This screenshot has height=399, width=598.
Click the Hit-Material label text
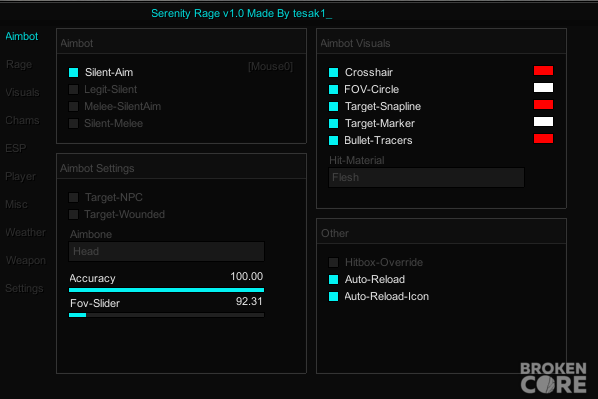pos(357,160)
